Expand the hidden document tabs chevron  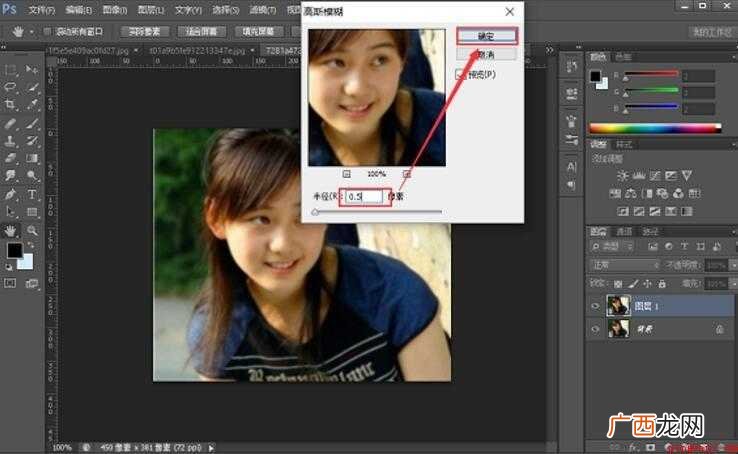550,49
